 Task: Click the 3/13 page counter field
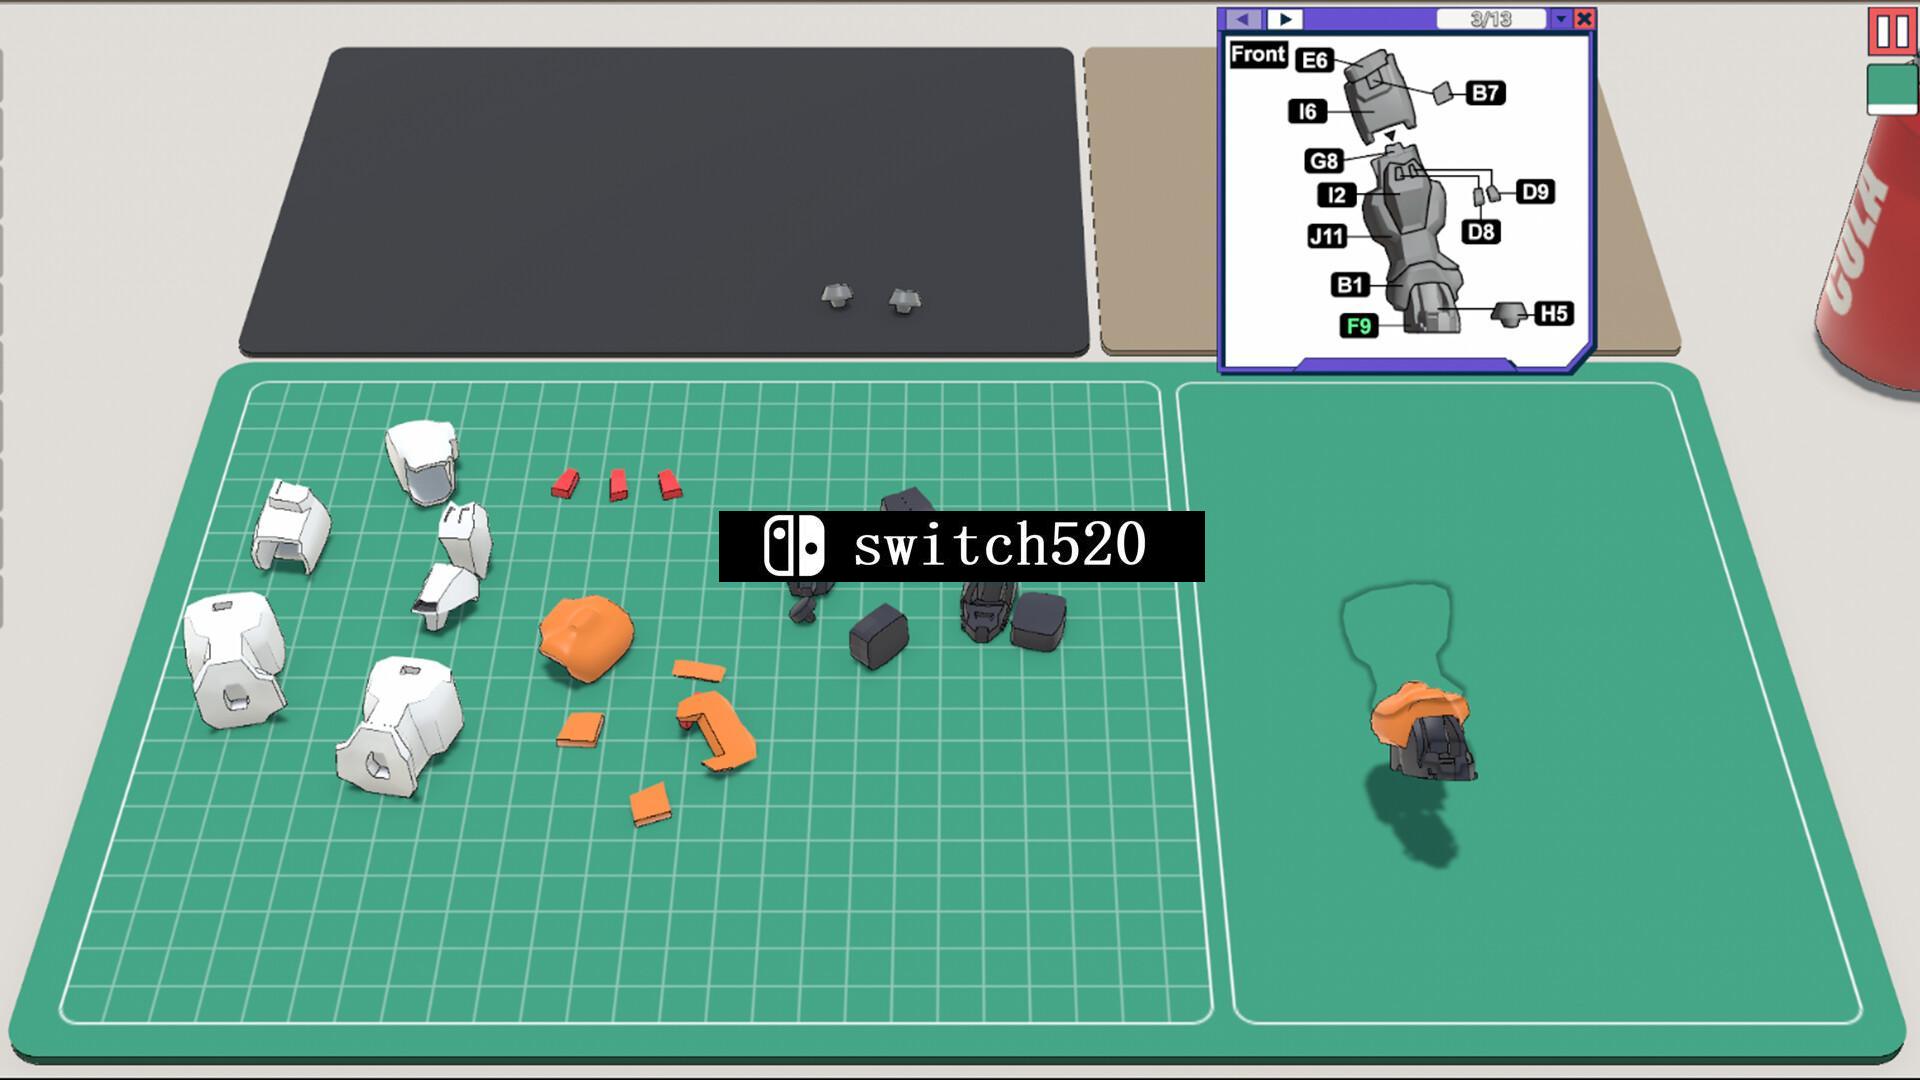coord(1490,16)
